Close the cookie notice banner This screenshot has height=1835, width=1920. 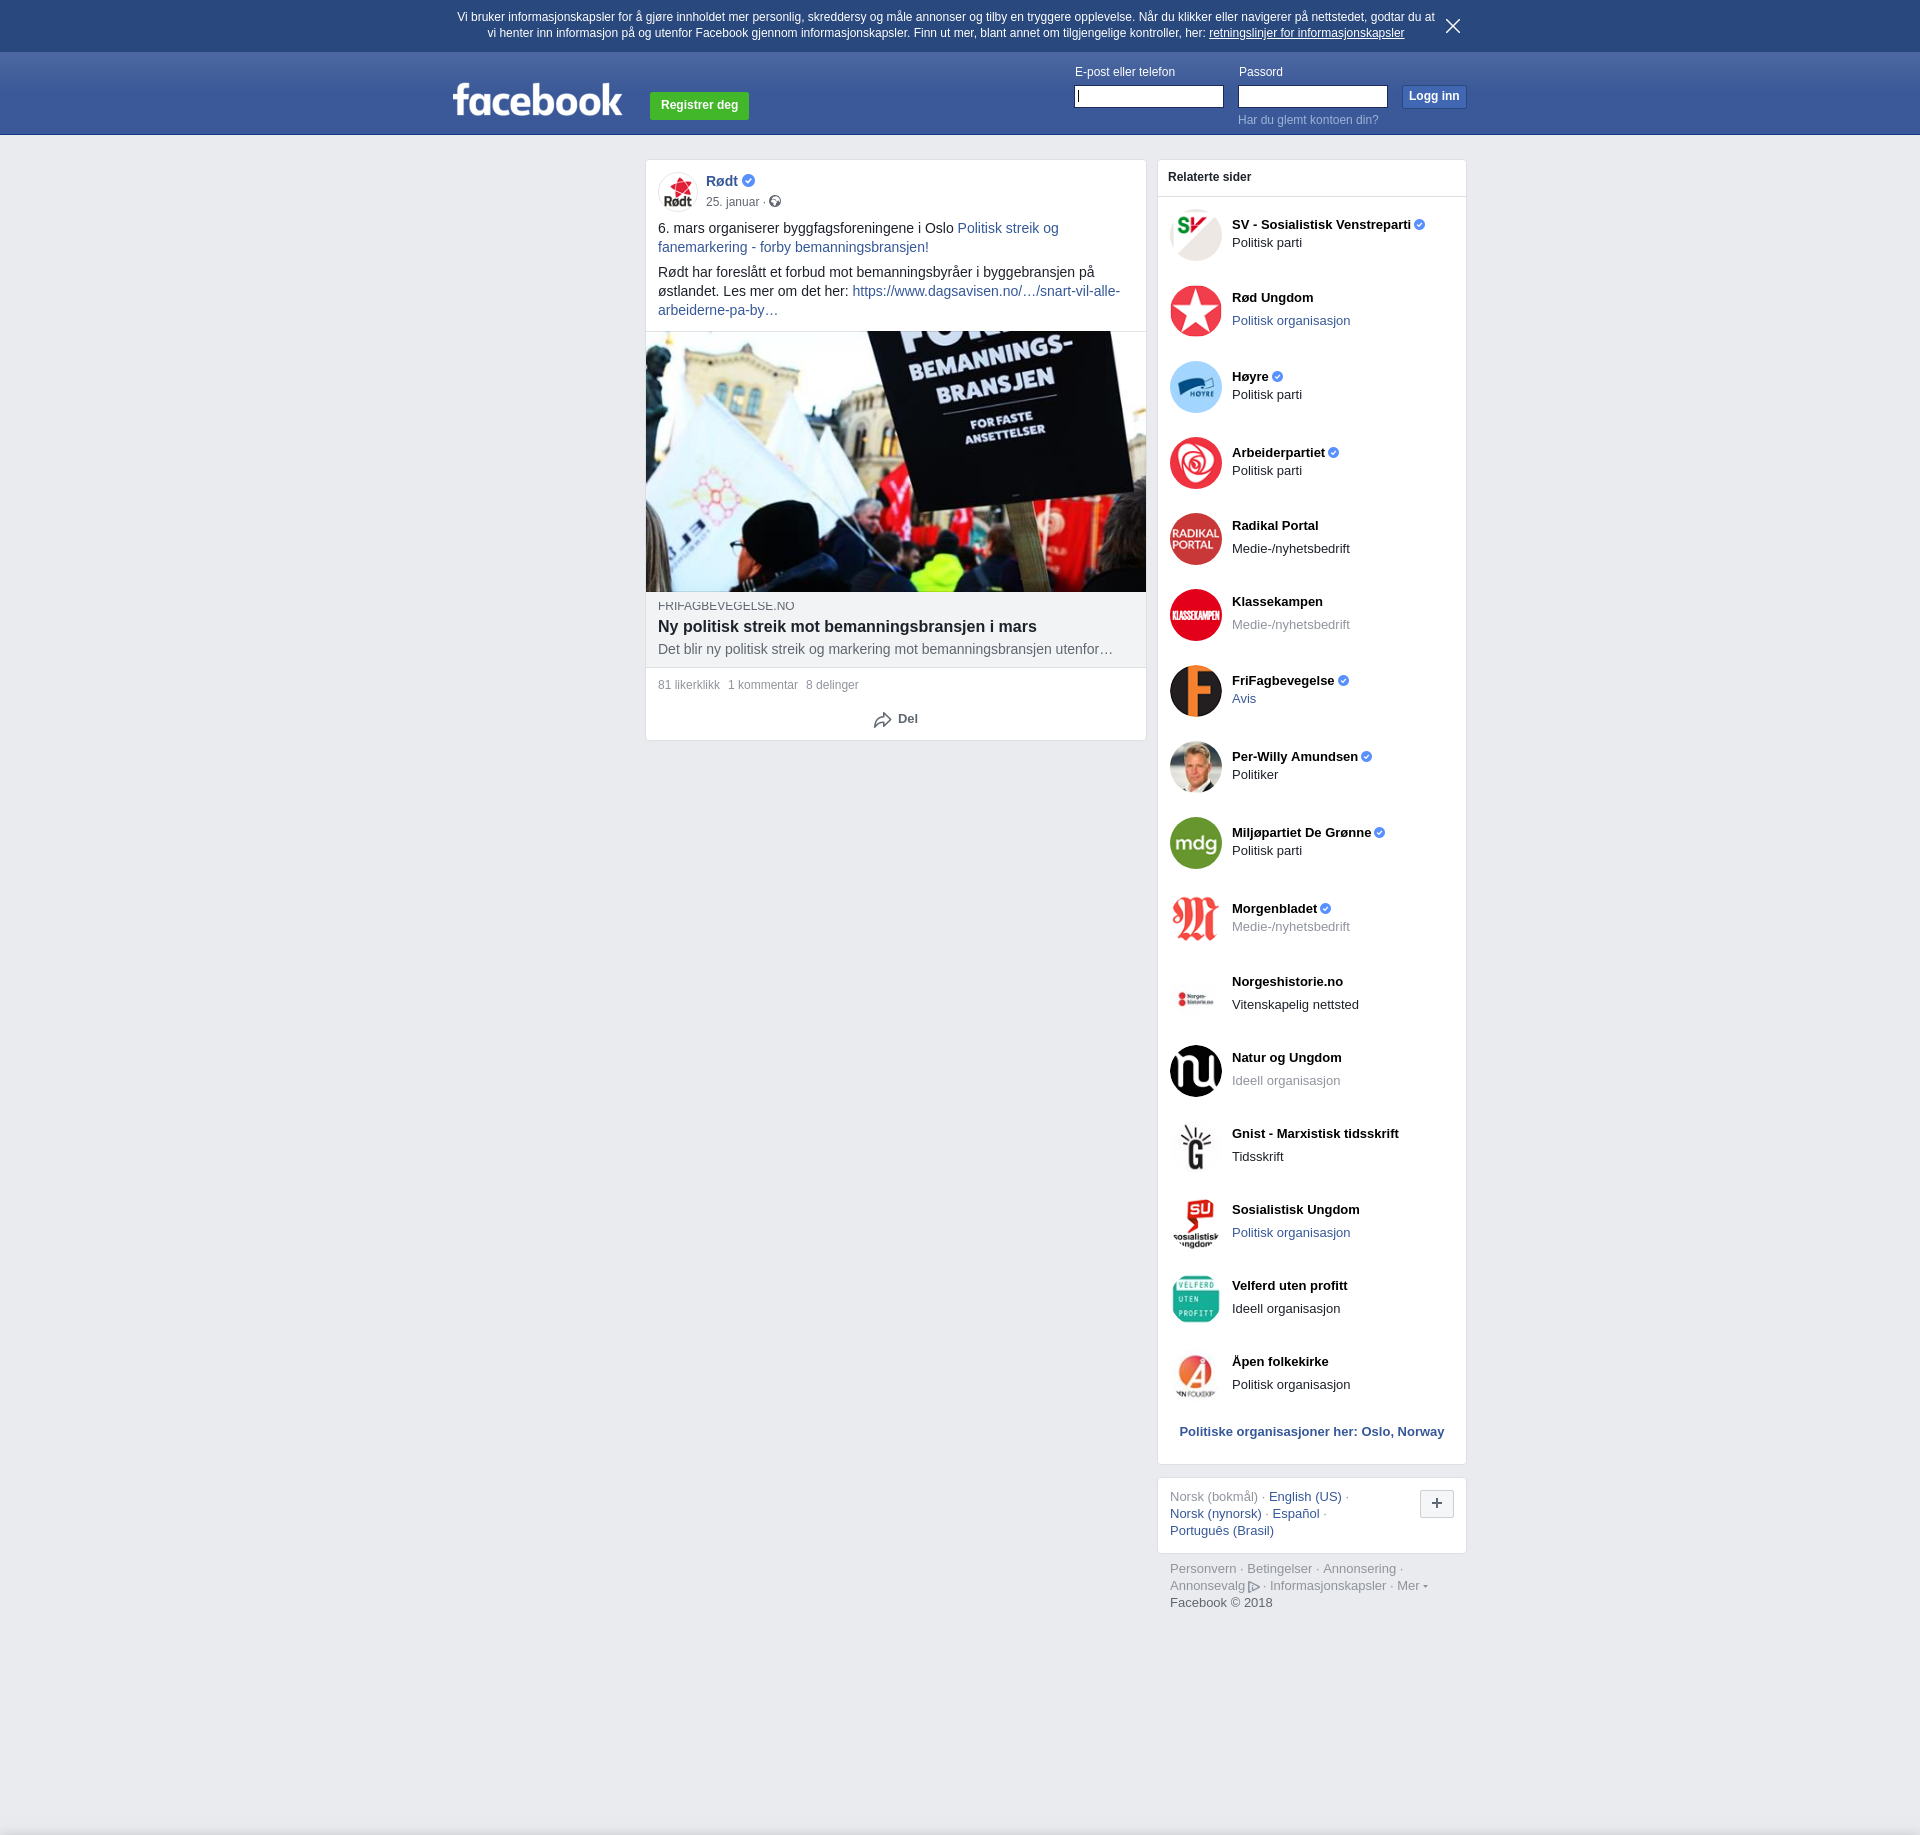(1453, 26)
